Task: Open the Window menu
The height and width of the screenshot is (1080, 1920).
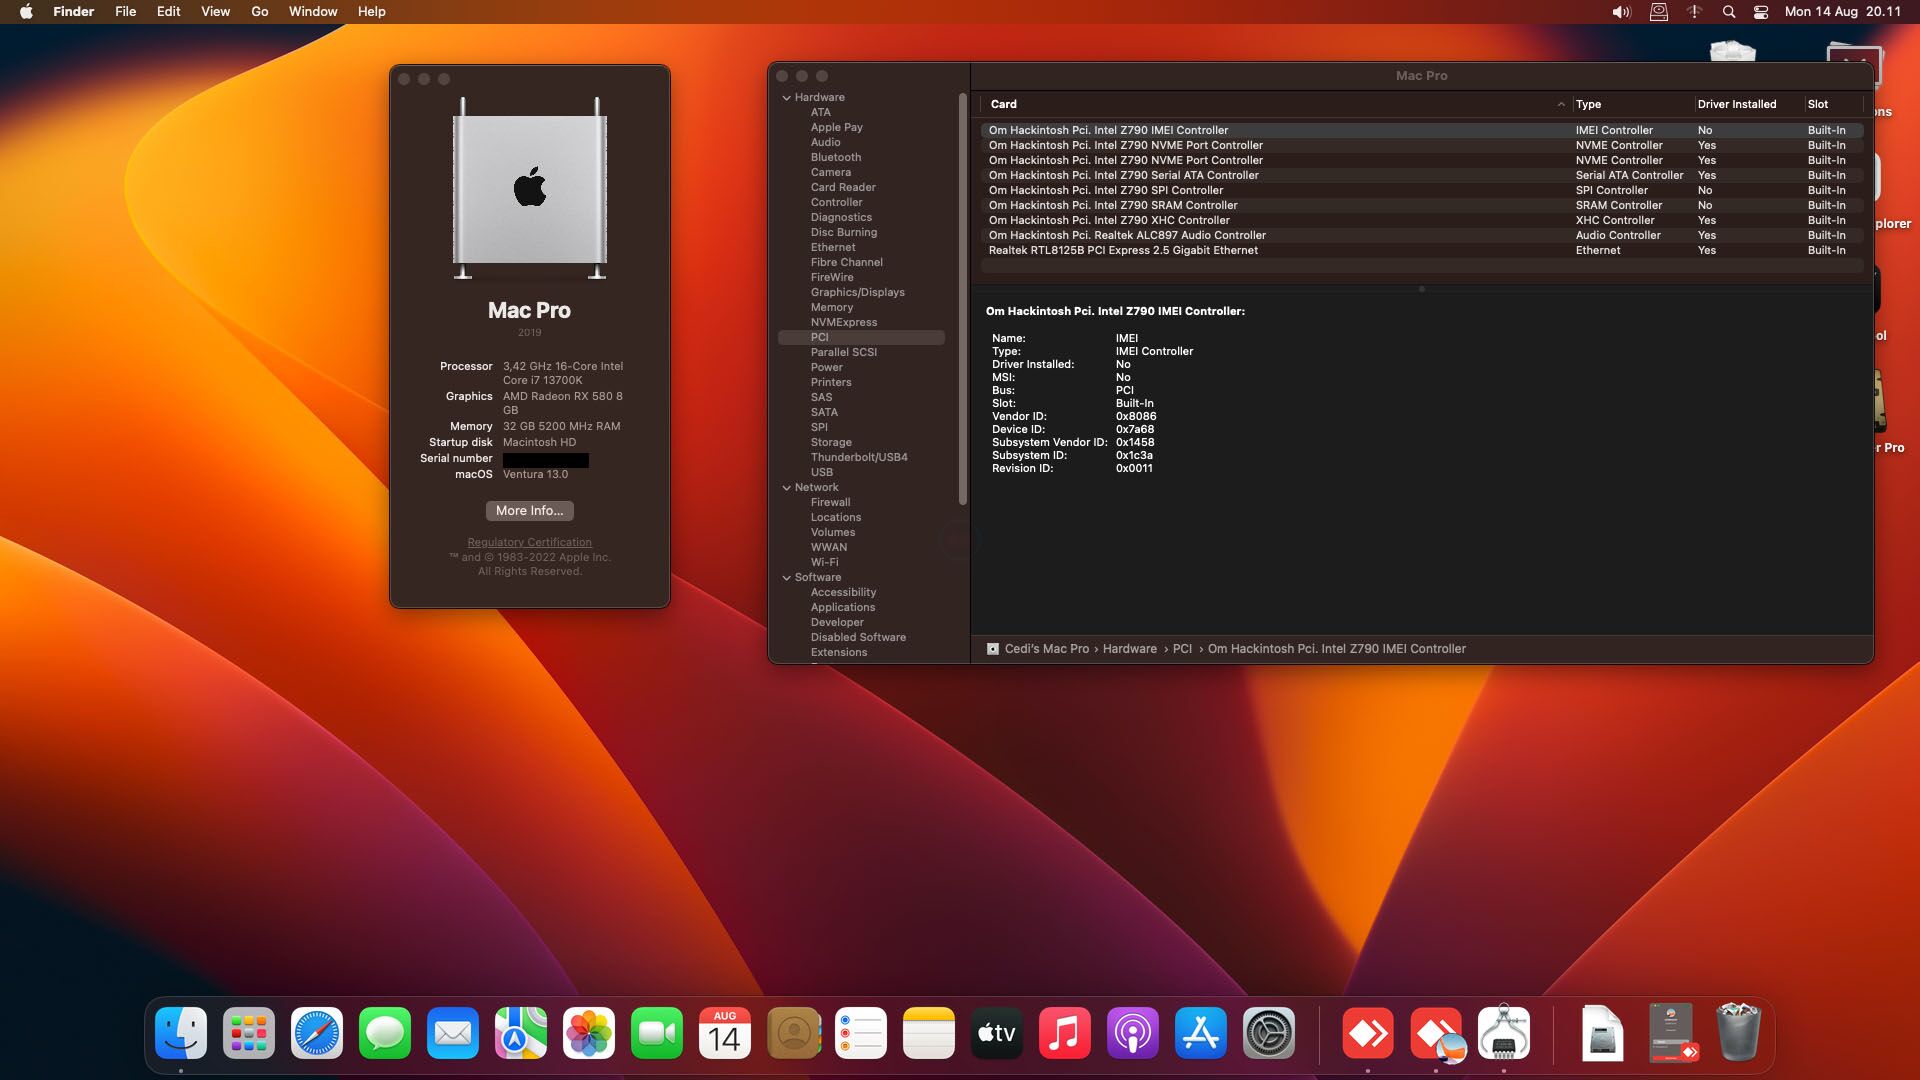Action: click(311, 11)
